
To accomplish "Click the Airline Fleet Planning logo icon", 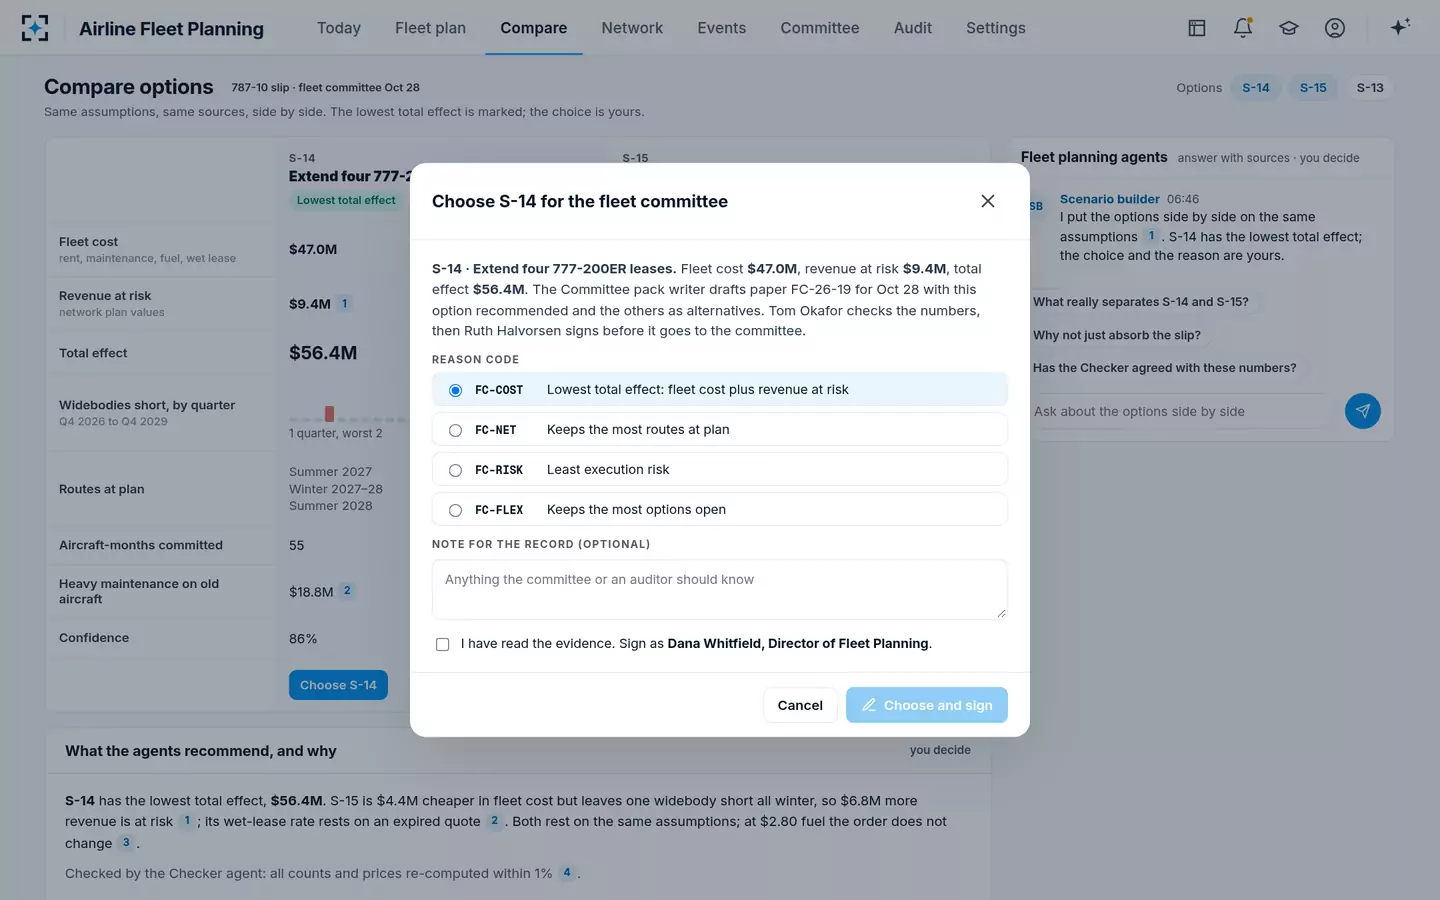I will pyautogui.click(x=35, y=28).
